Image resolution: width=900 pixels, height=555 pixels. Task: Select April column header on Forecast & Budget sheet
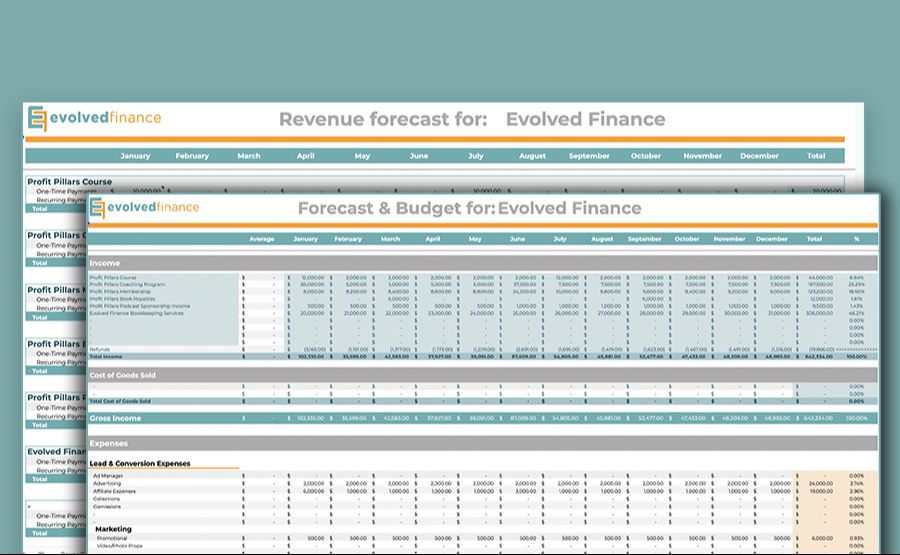tap(433, 239)
